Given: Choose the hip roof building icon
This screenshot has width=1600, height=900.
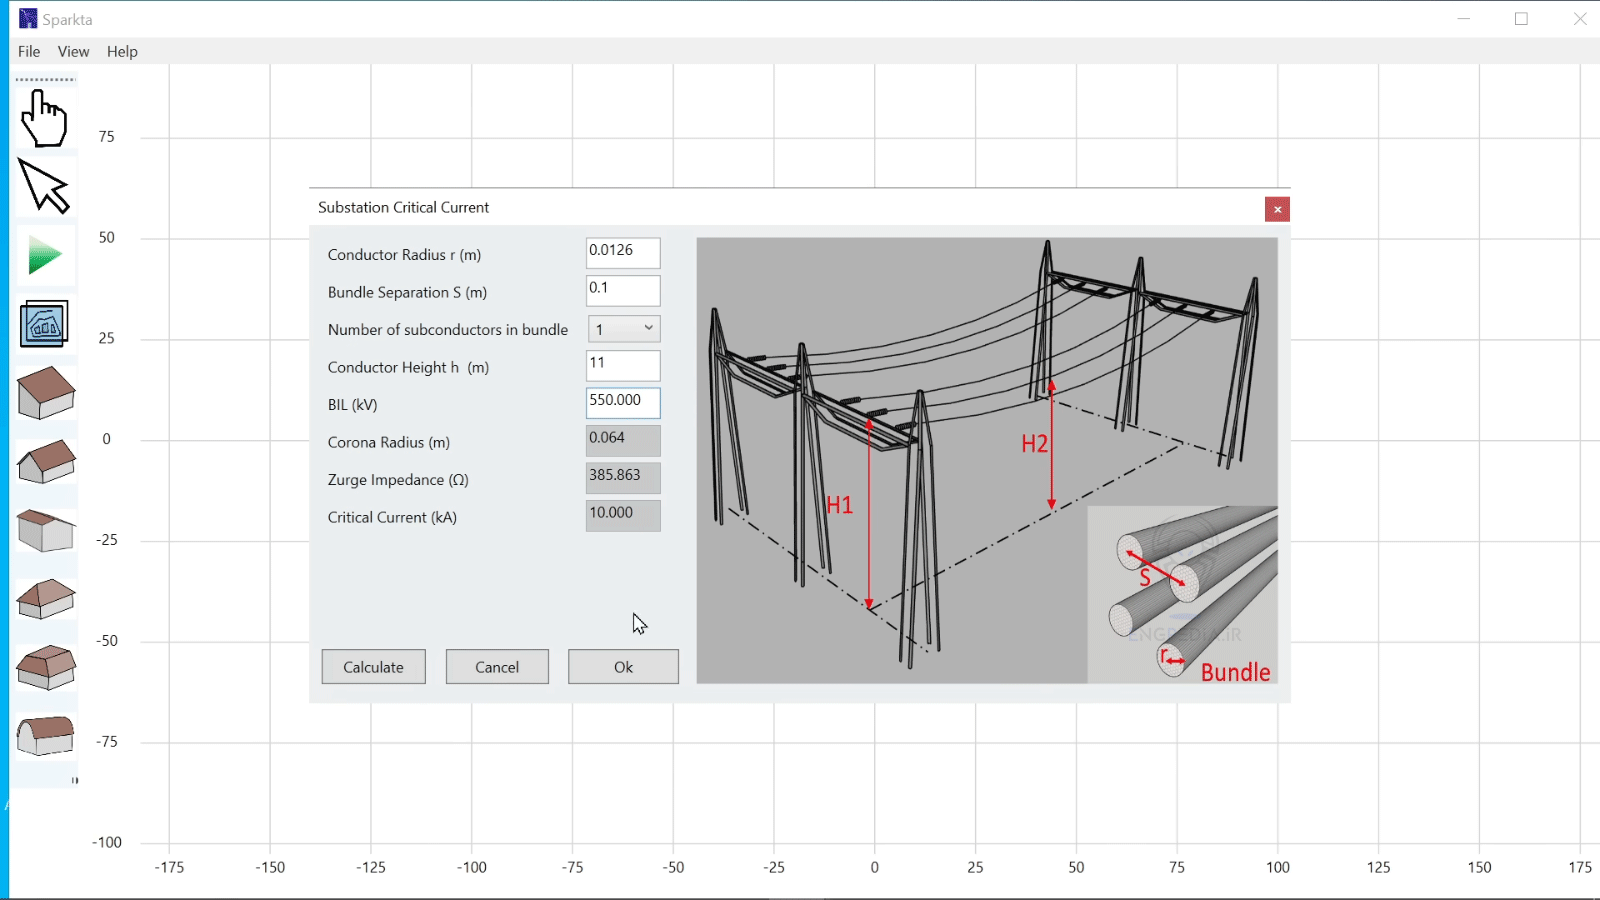Looking at the screenshot, I should pyautogui.click(x=46, y=599).
